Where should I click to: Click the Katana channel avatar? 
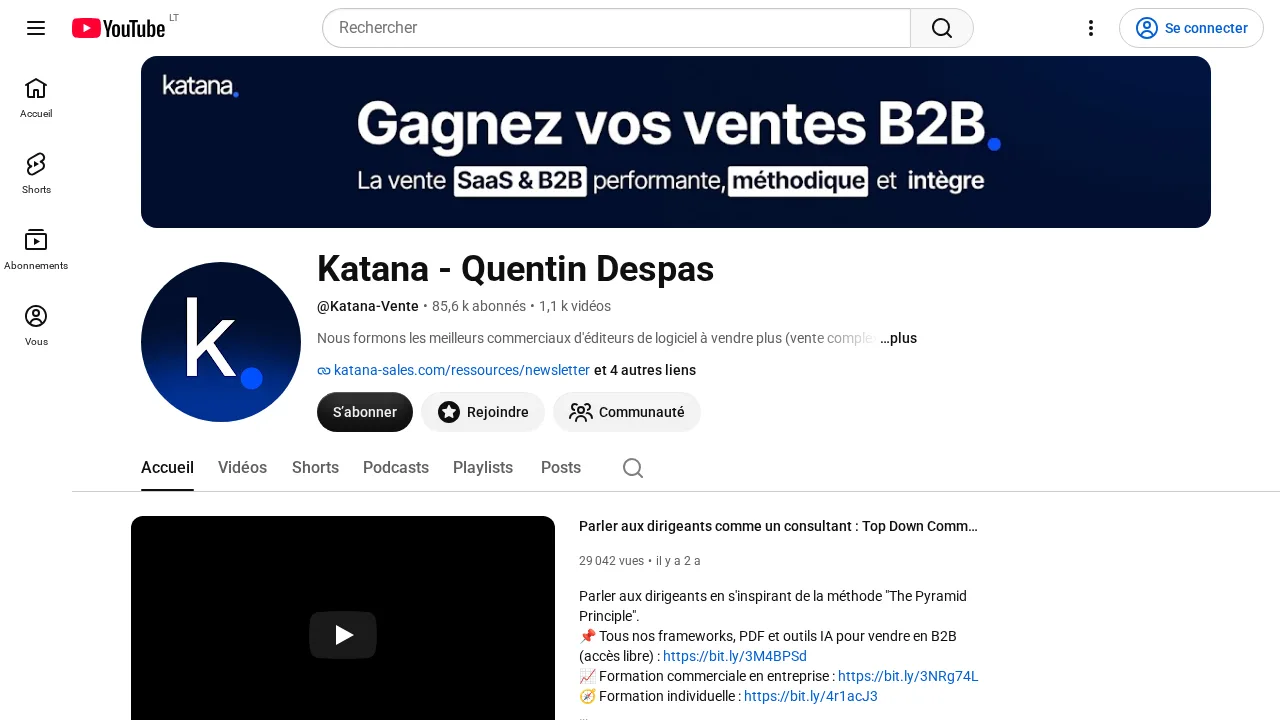tap(221, 342)
